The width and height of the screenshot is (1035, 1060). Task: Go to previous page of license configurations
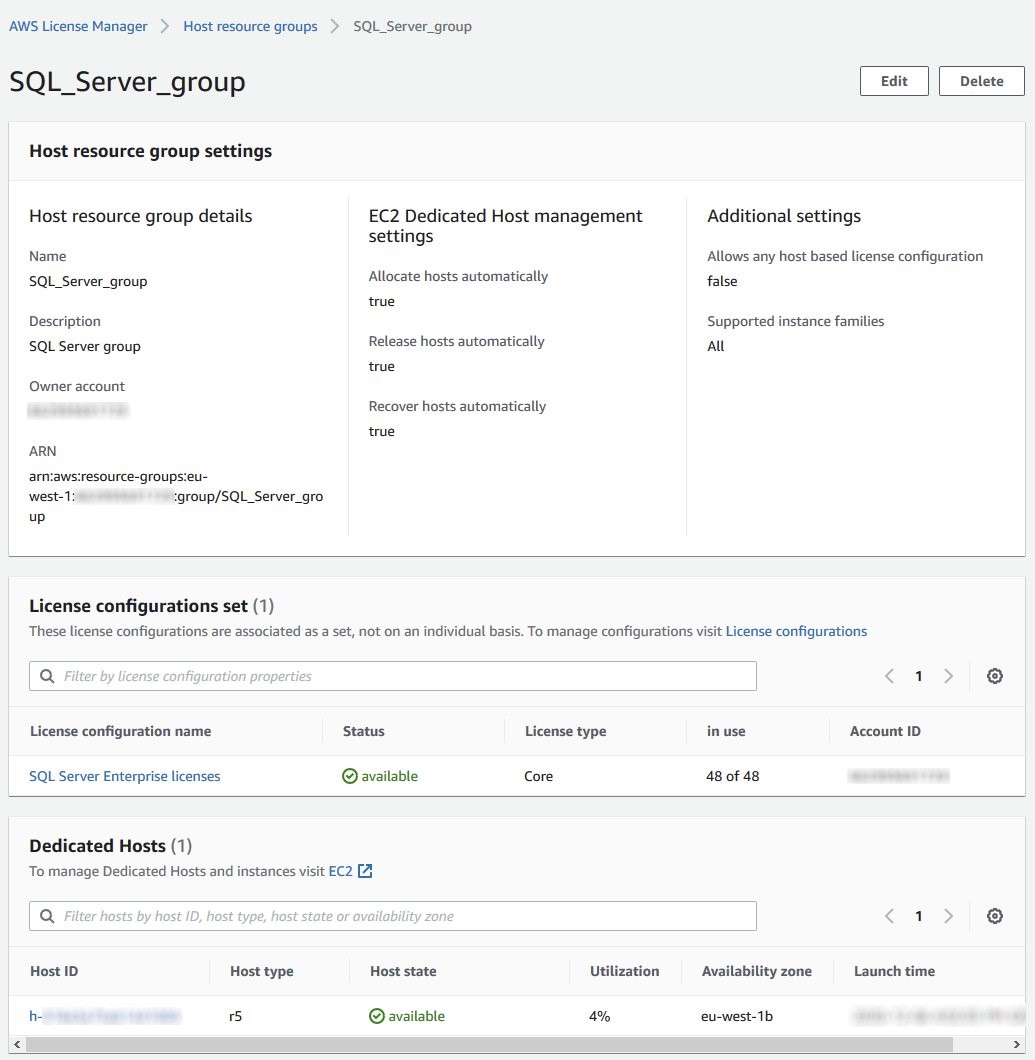point(890,676)
